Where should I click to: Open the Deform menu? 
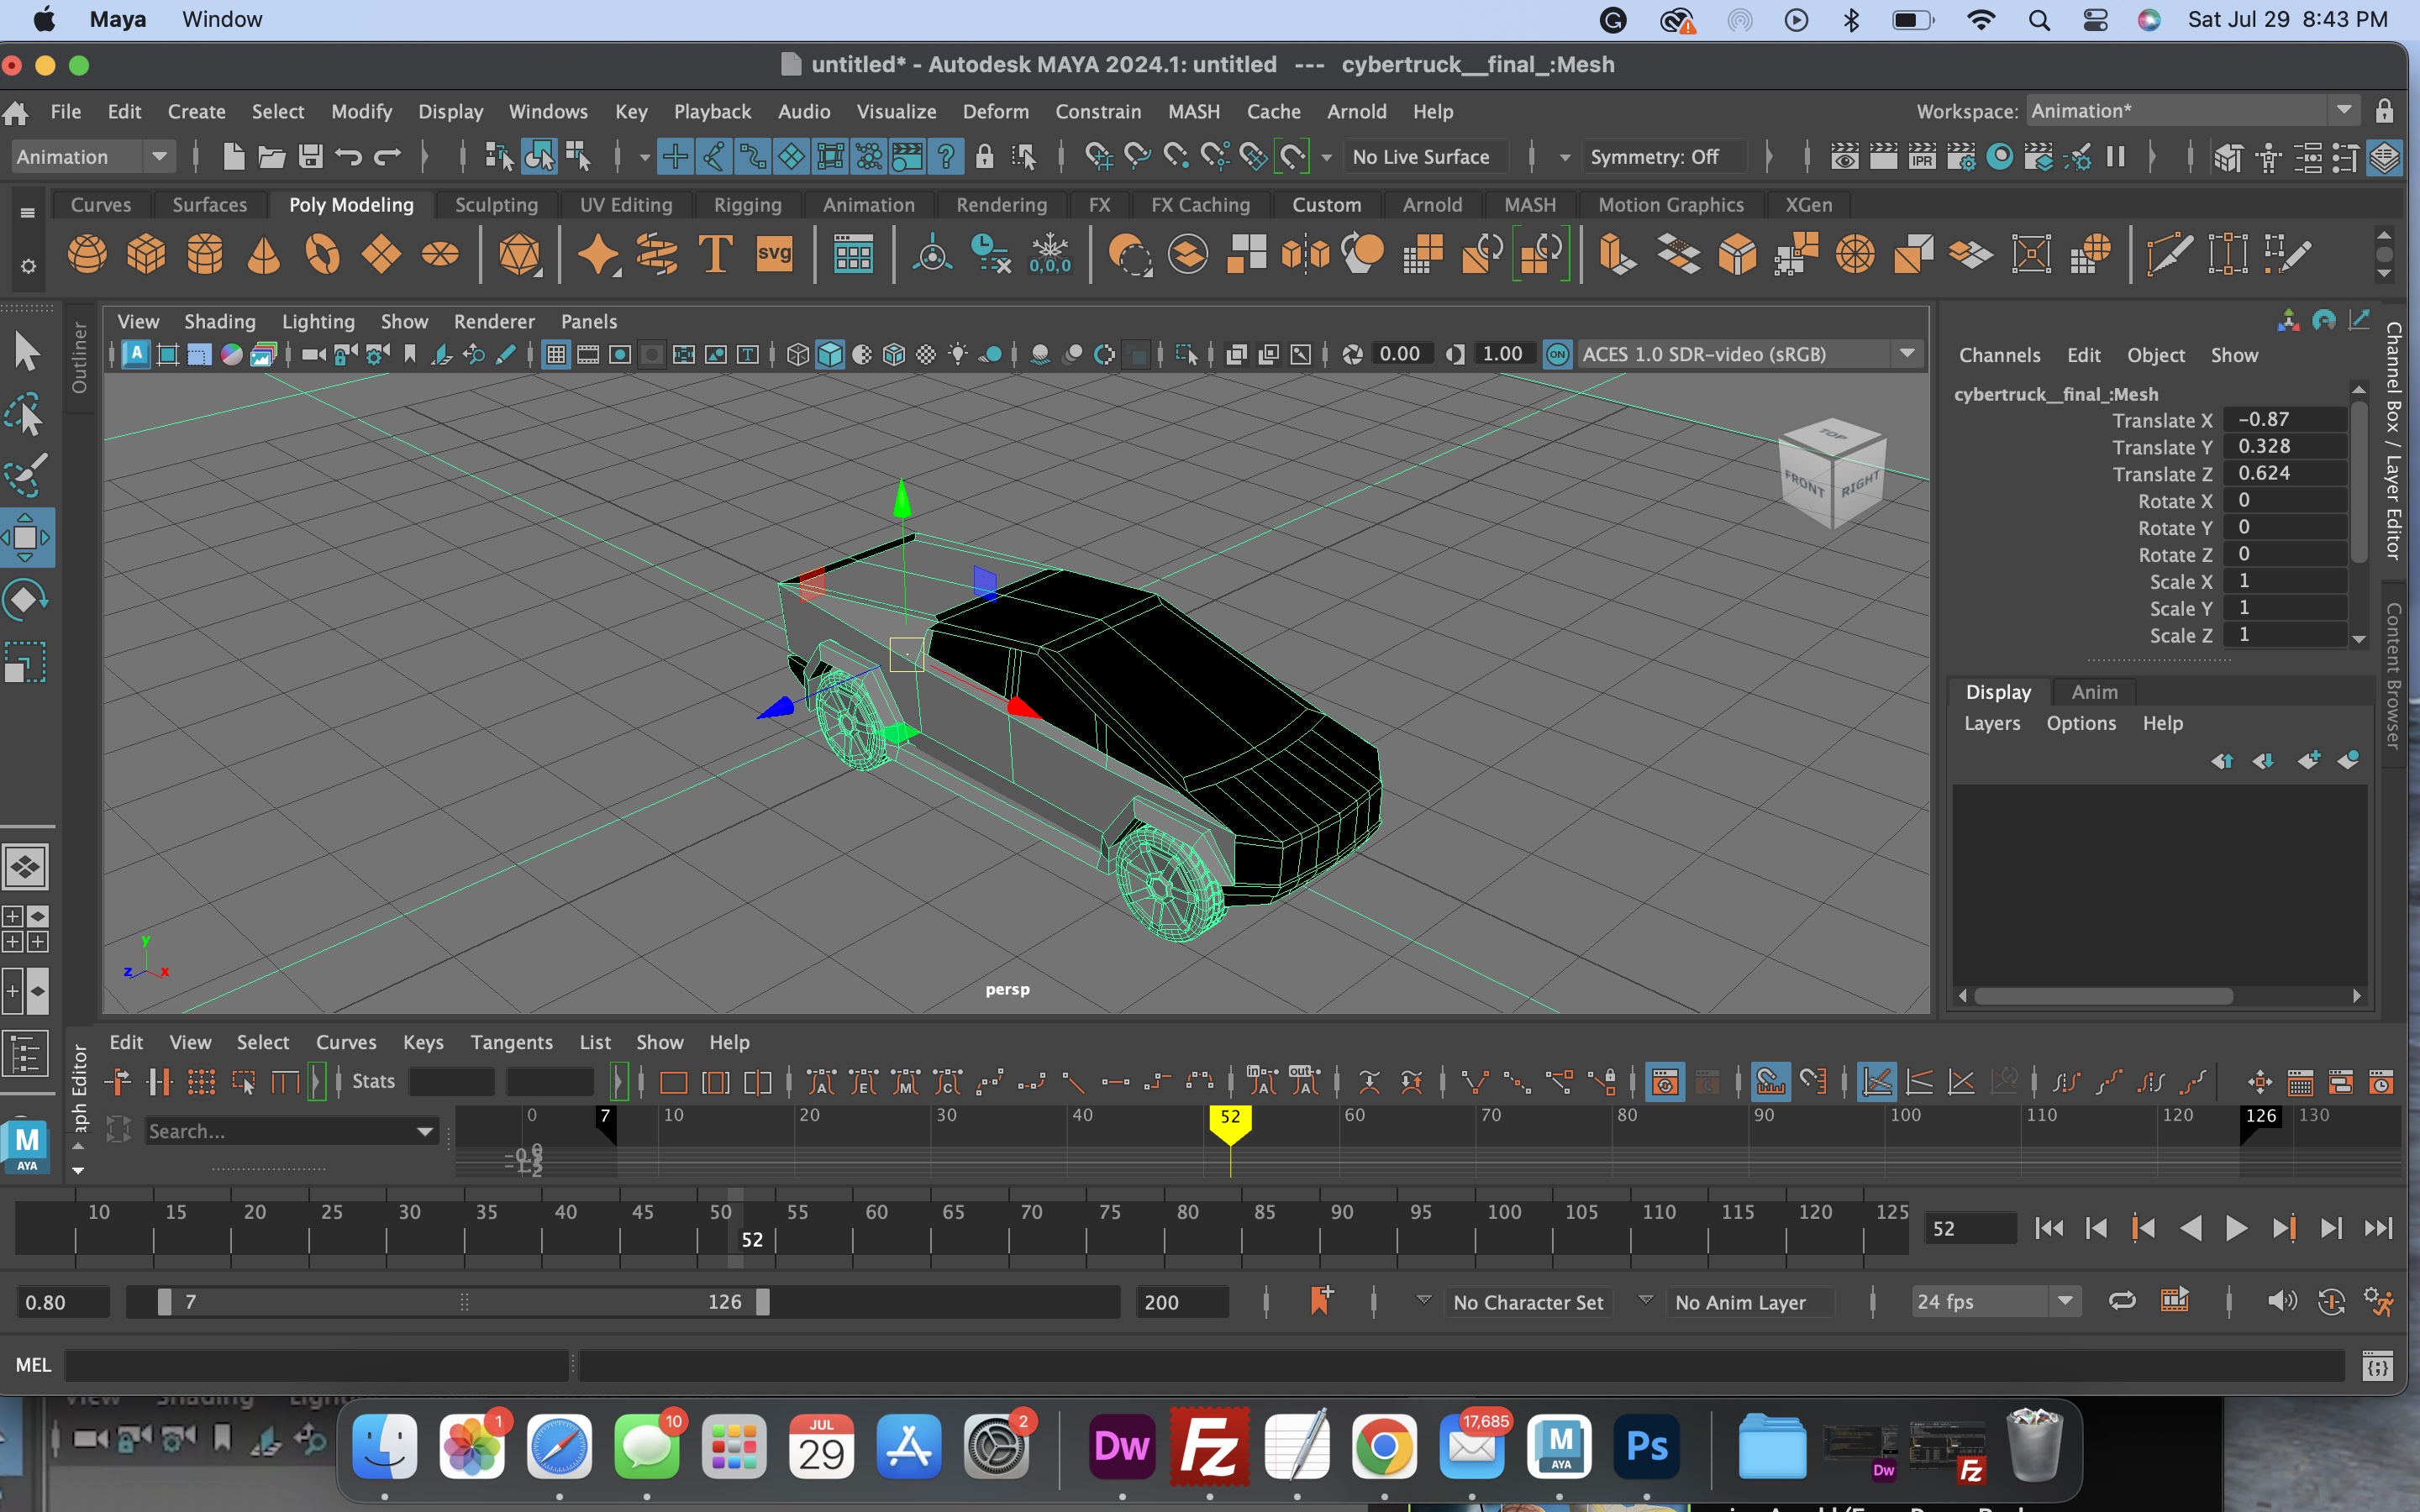[x=995, y=111]
